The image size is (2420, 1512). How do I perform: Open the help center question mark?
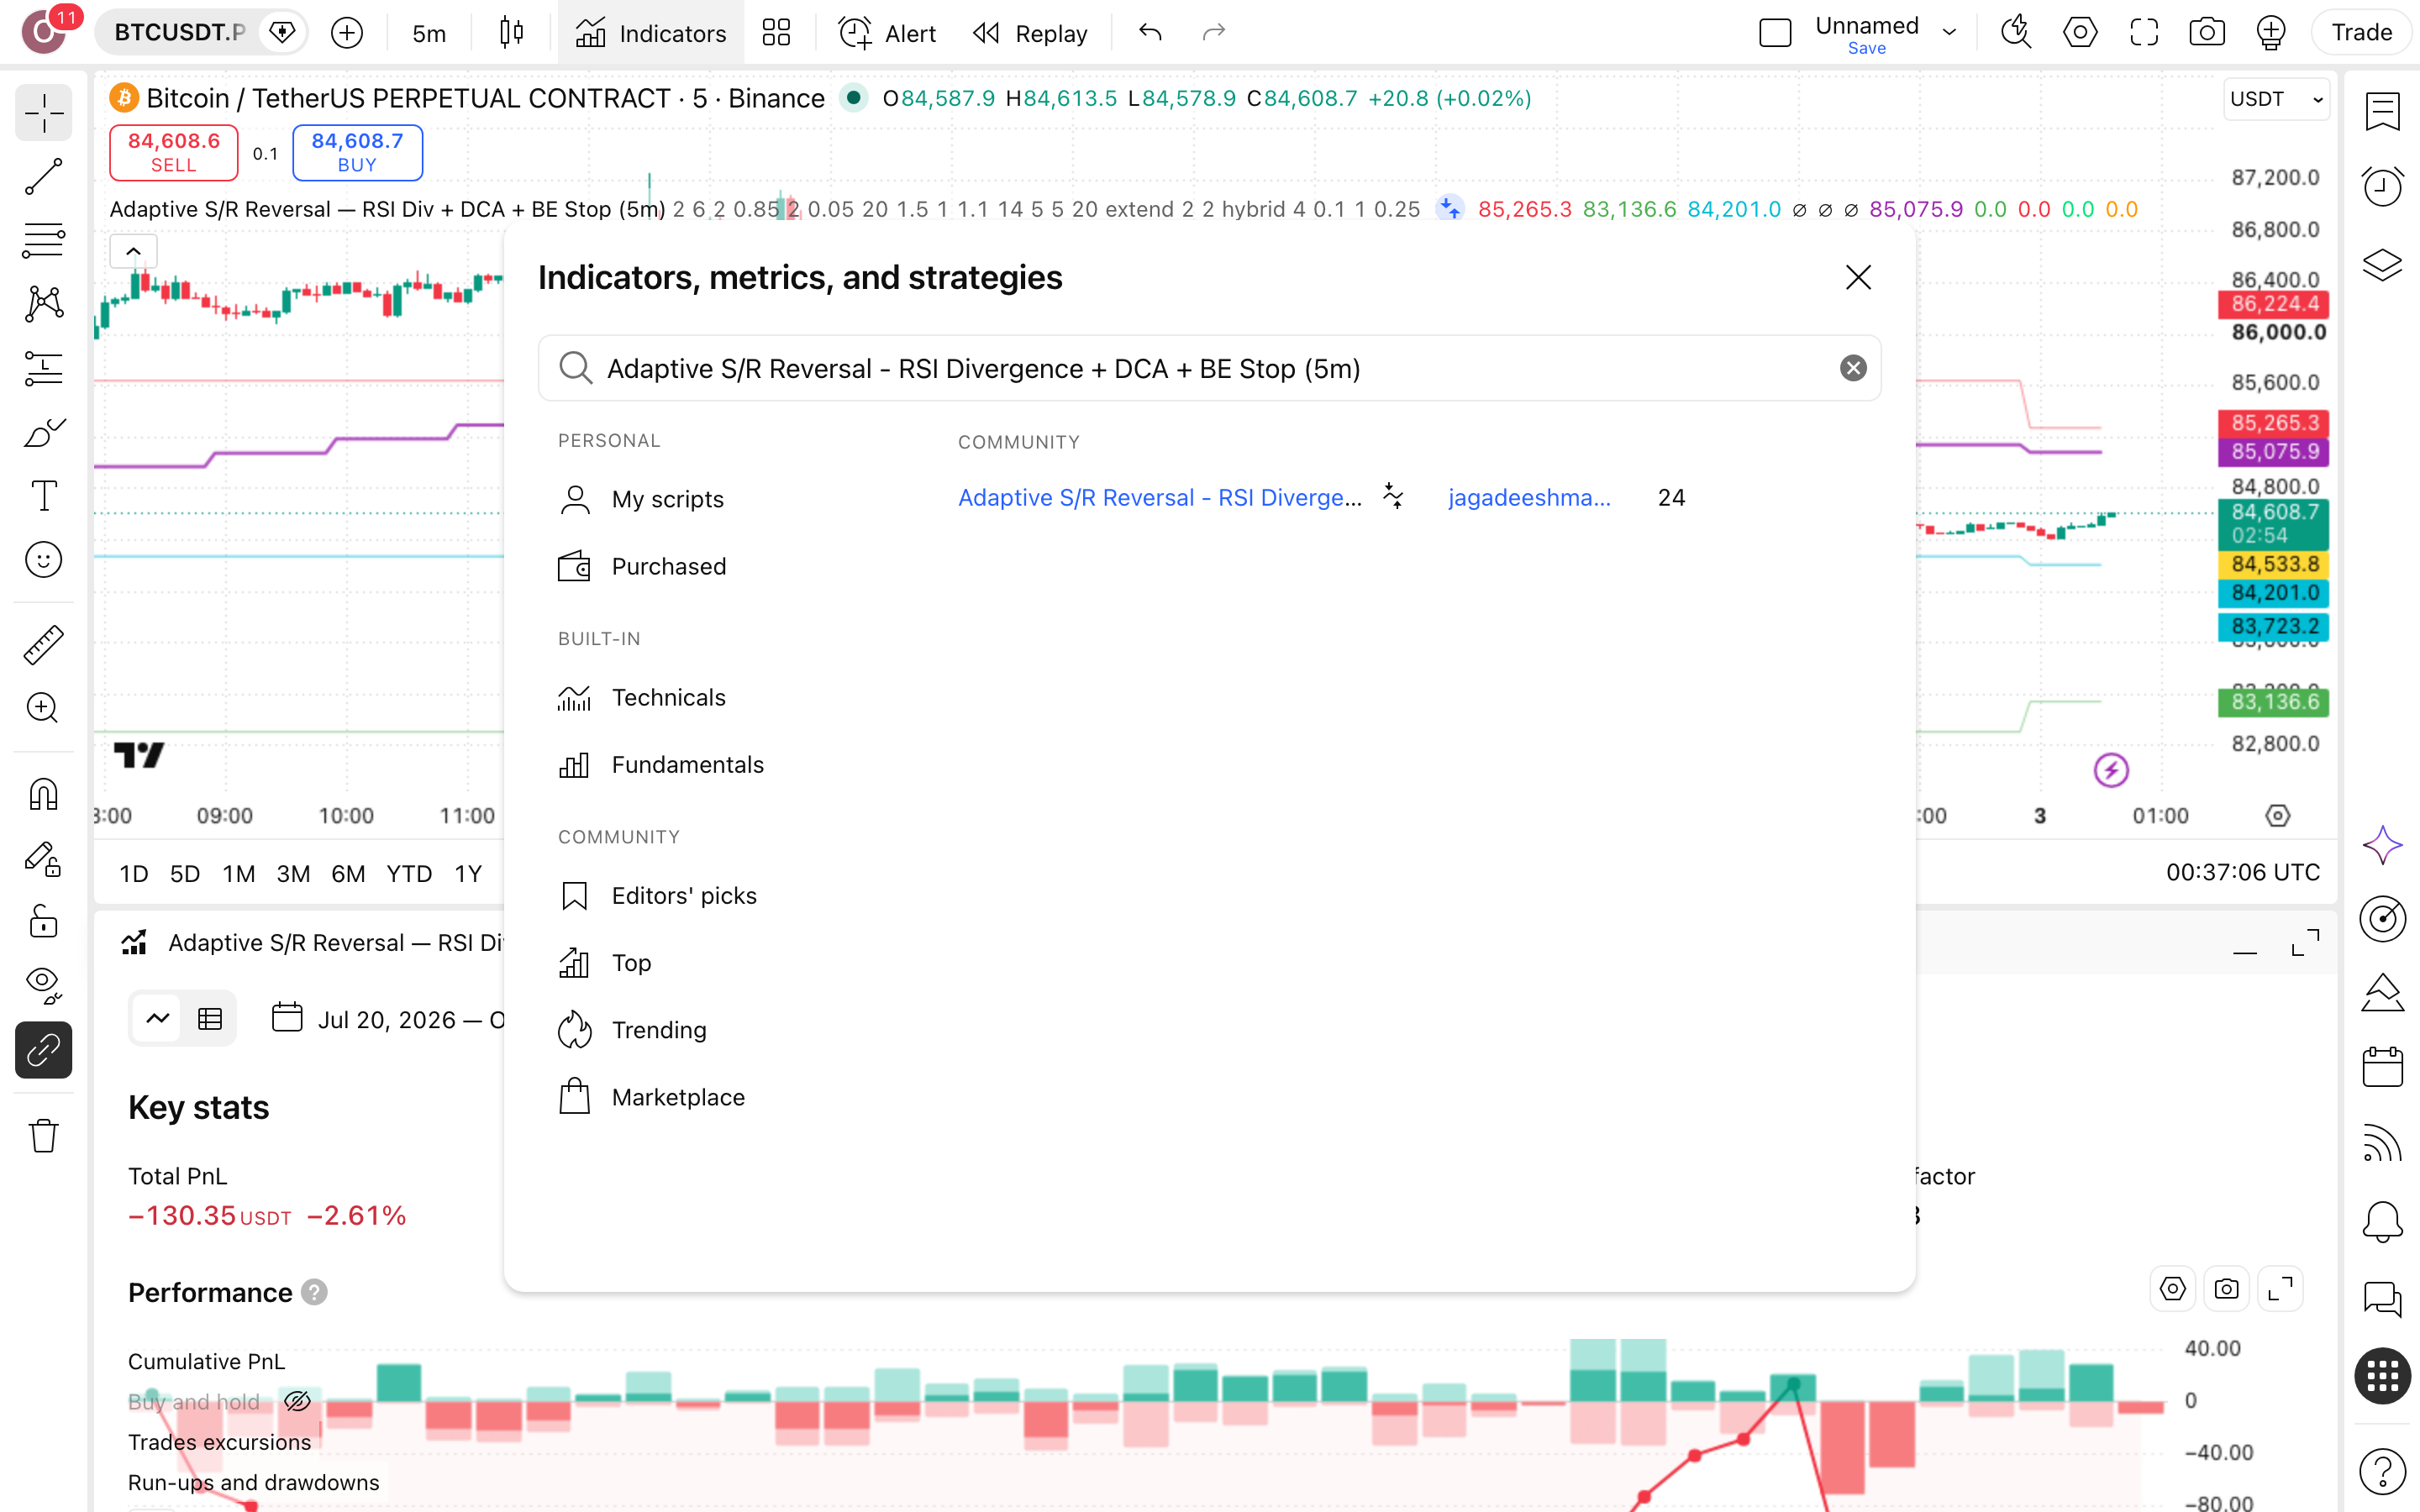pyautogui.click(x=2382, y=1470)
